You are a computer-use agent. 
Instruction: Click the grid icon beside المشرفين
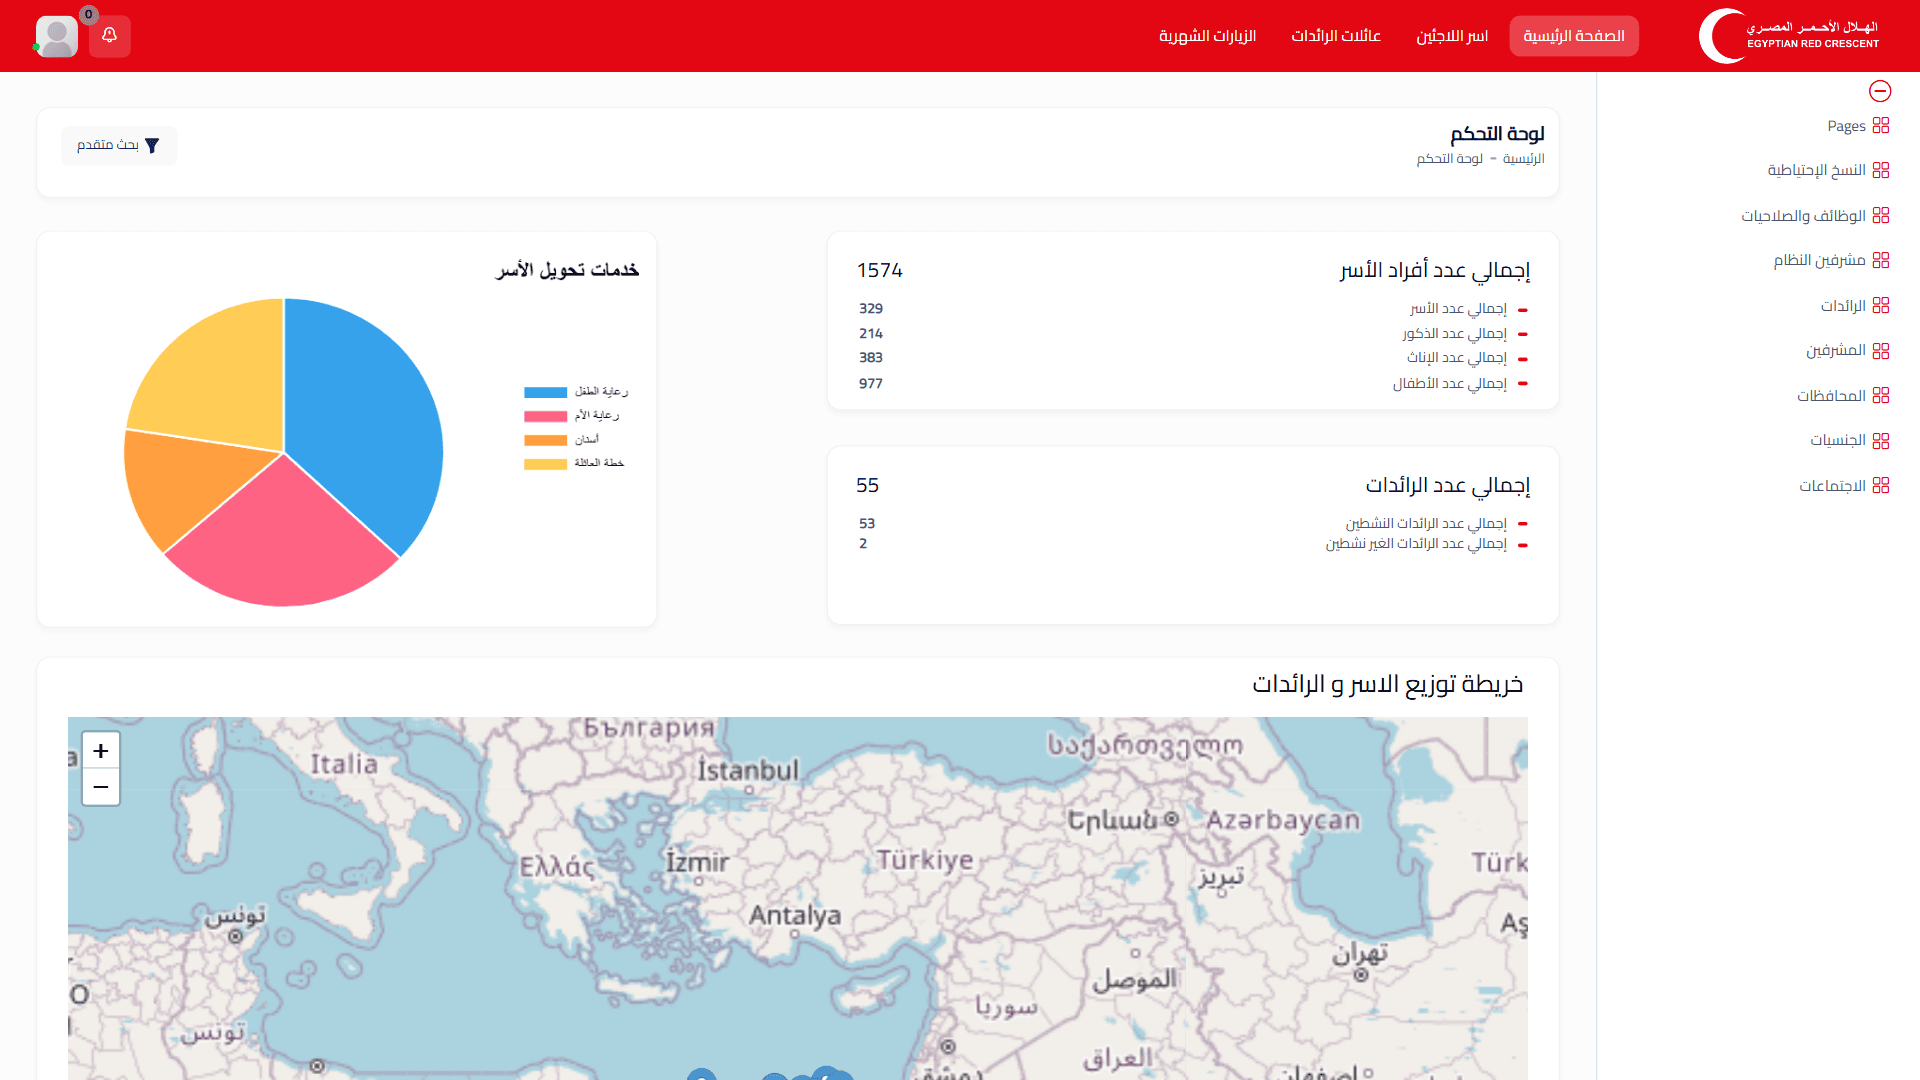click(x=1881, y=350)
